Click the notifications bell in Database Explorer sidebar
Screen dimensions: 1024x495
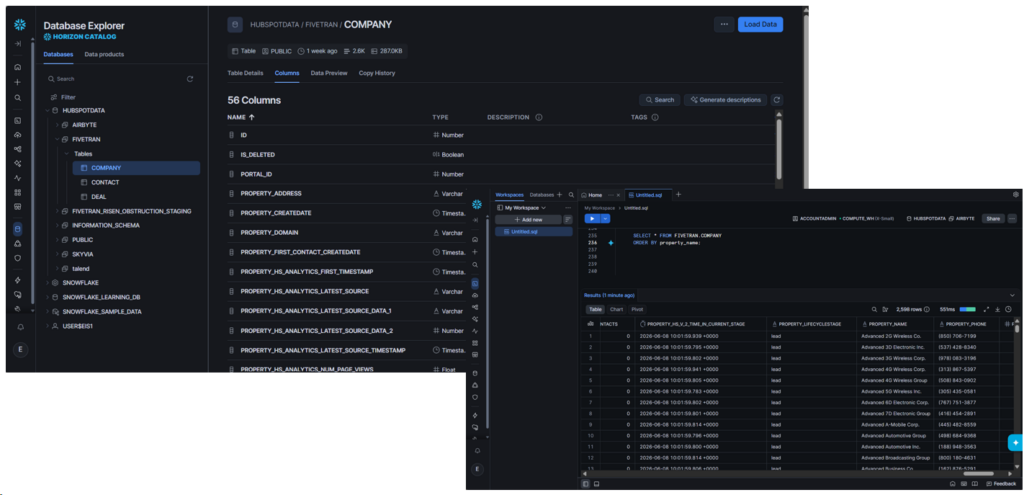click(x=20, y=327)
